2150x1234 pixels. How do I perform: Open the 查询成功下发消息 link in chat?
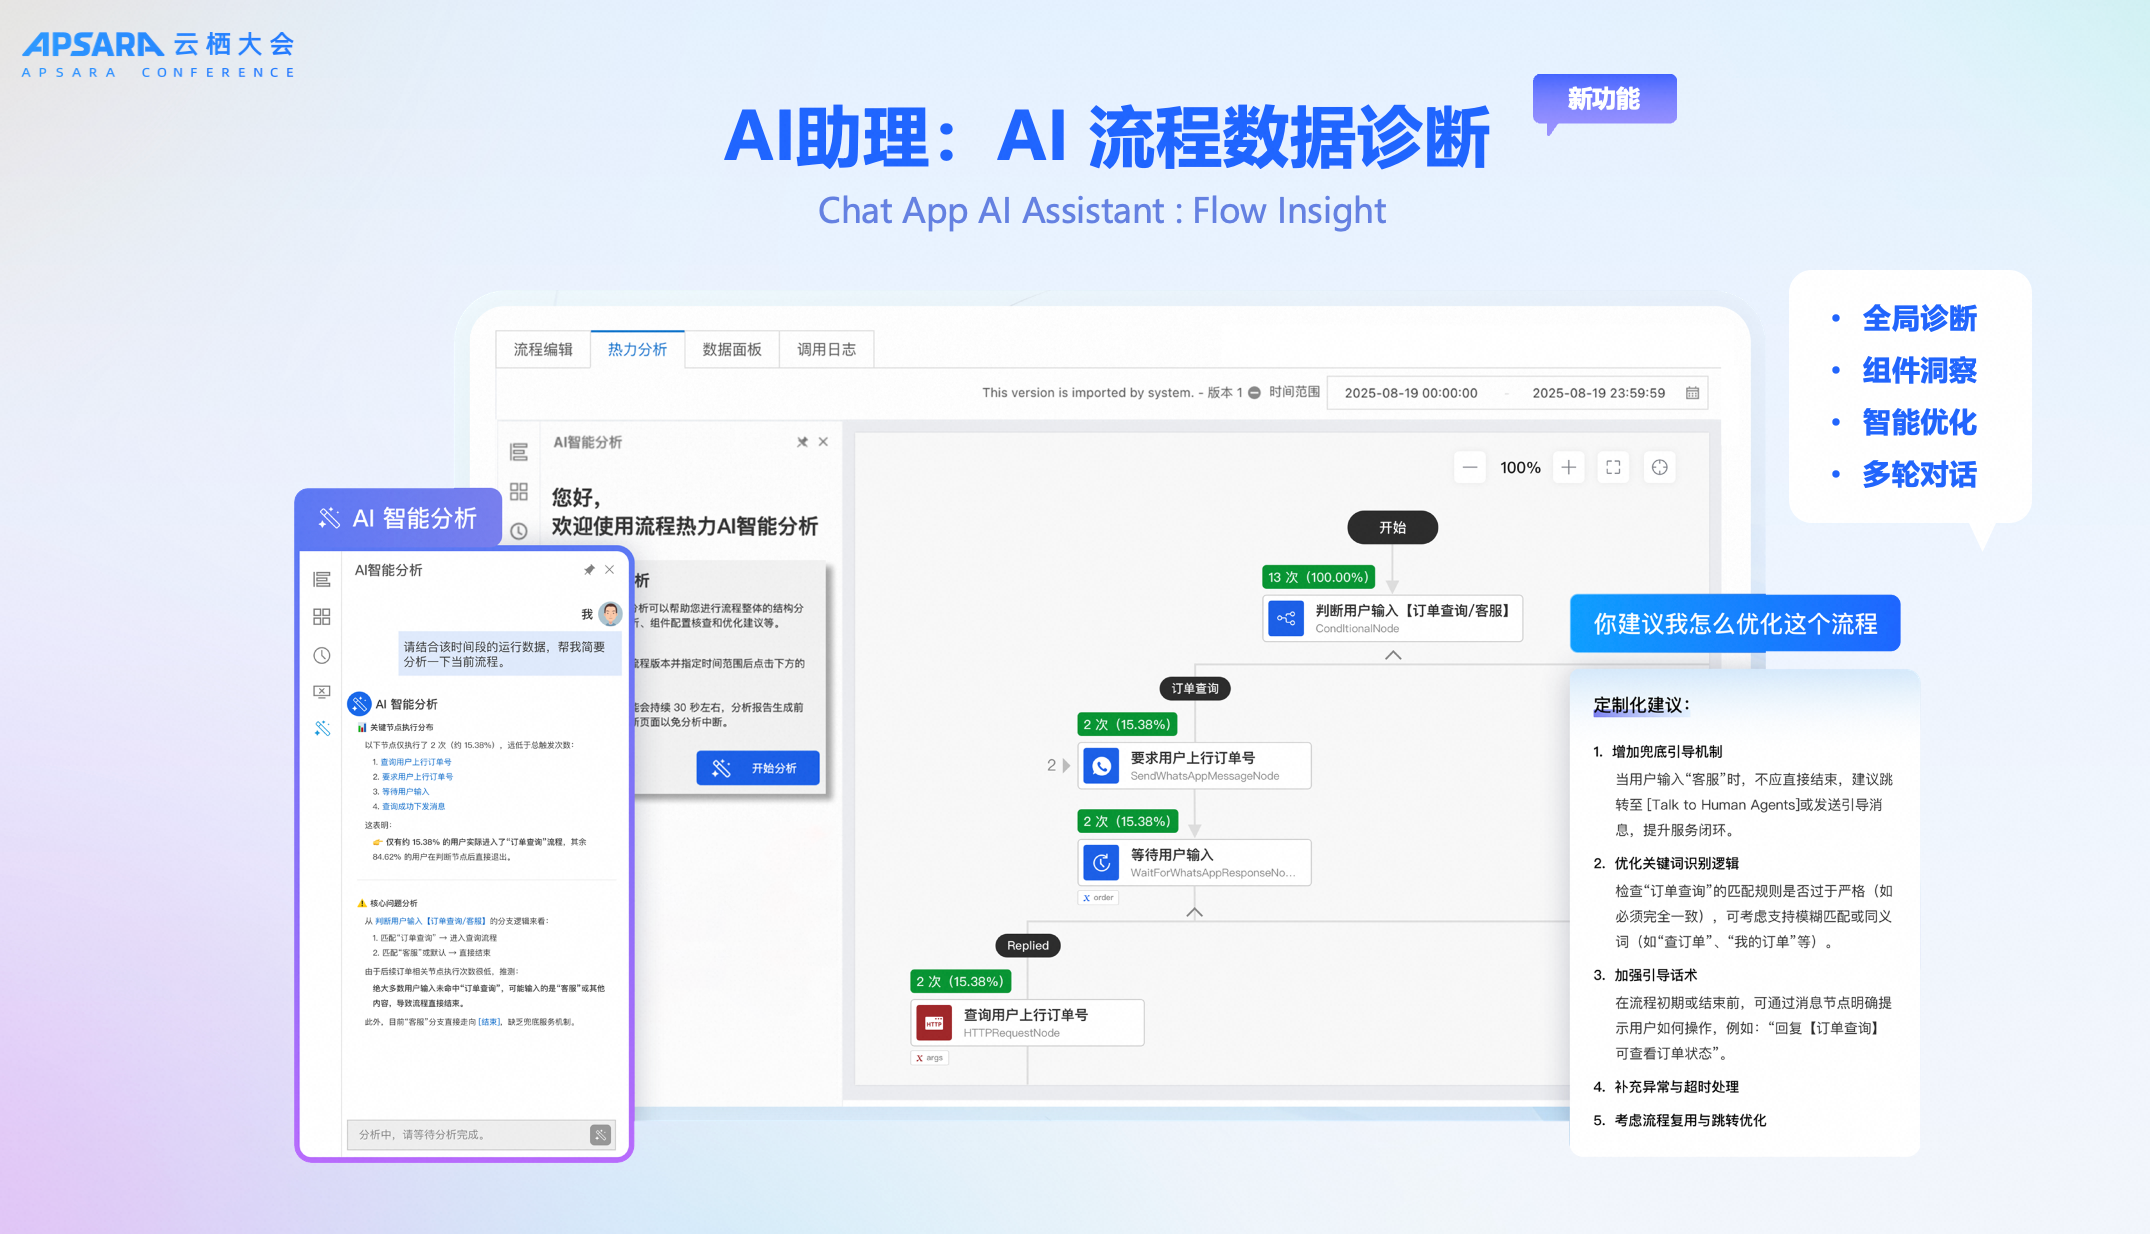pos(413,807)
